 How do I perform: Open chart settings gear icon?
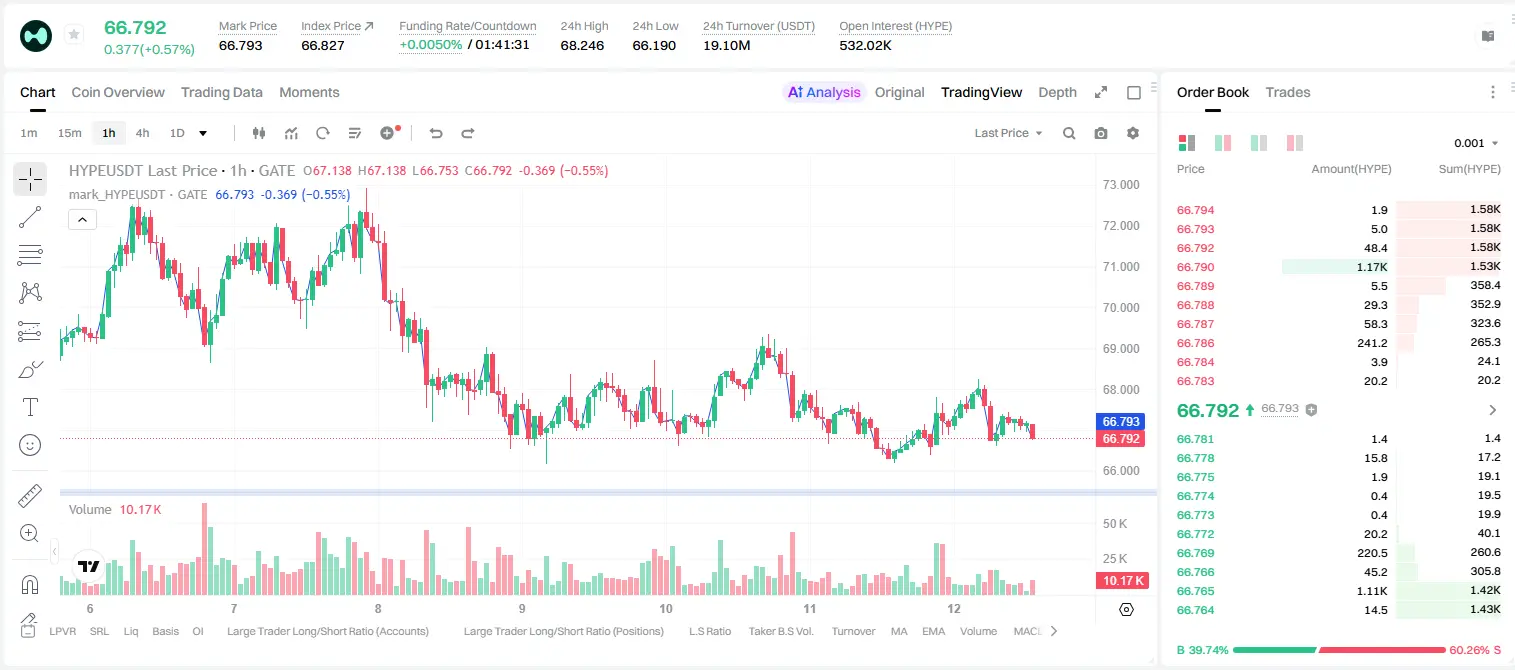(1133, 133)
